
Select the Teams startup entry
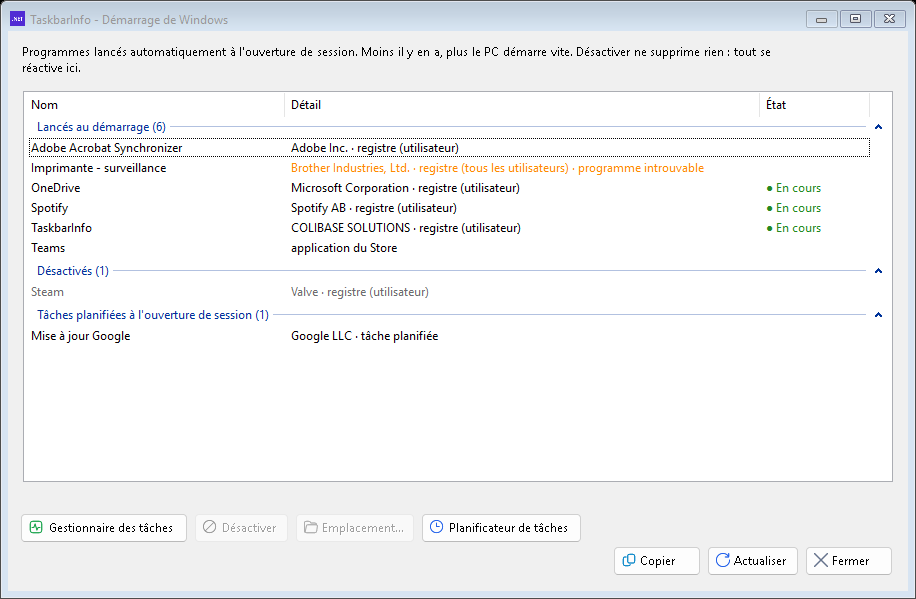[x=449, y=248]
